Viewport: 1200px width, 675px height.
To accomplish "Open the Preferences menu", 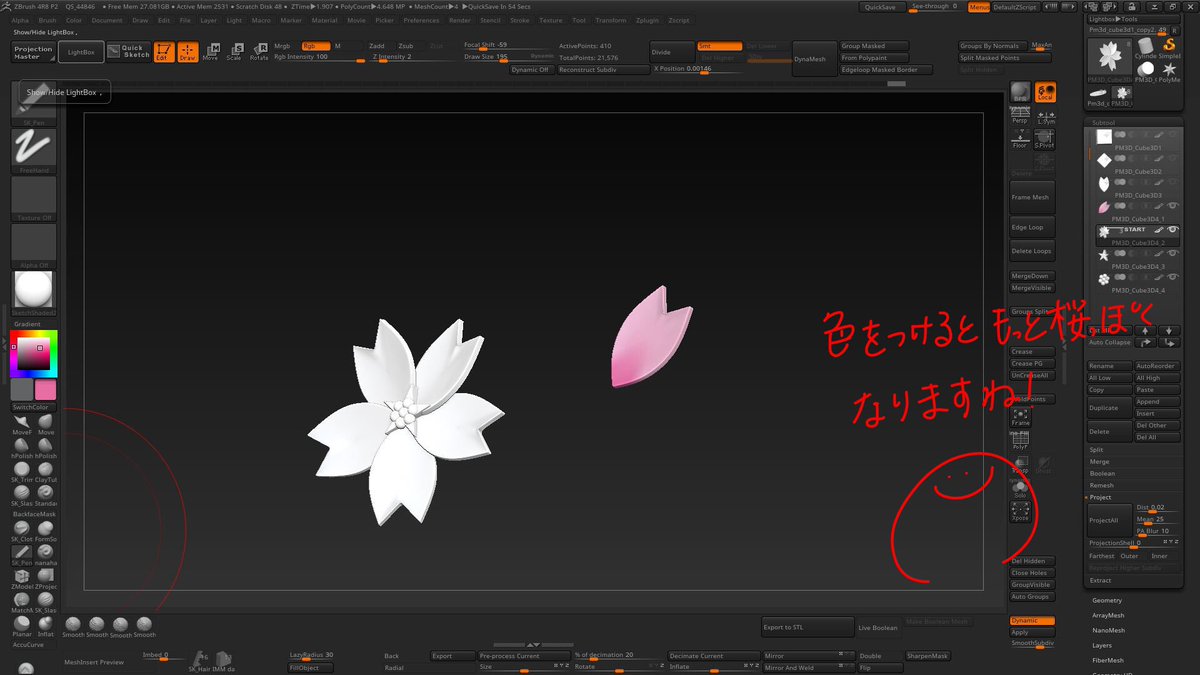I will (x=421, y=20).
